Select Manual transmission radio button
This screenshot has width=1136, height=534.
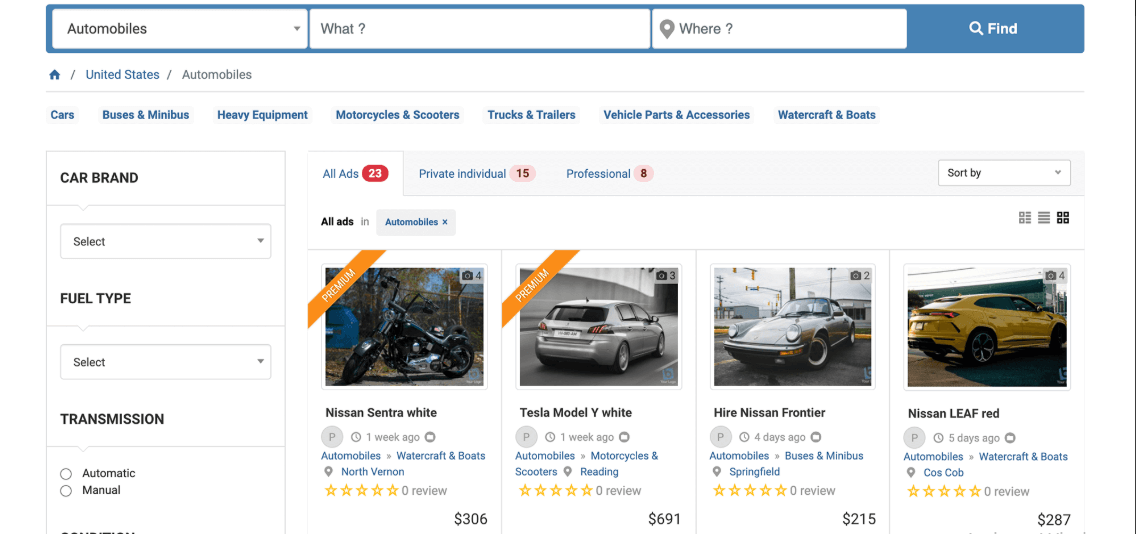click(66, 491)
